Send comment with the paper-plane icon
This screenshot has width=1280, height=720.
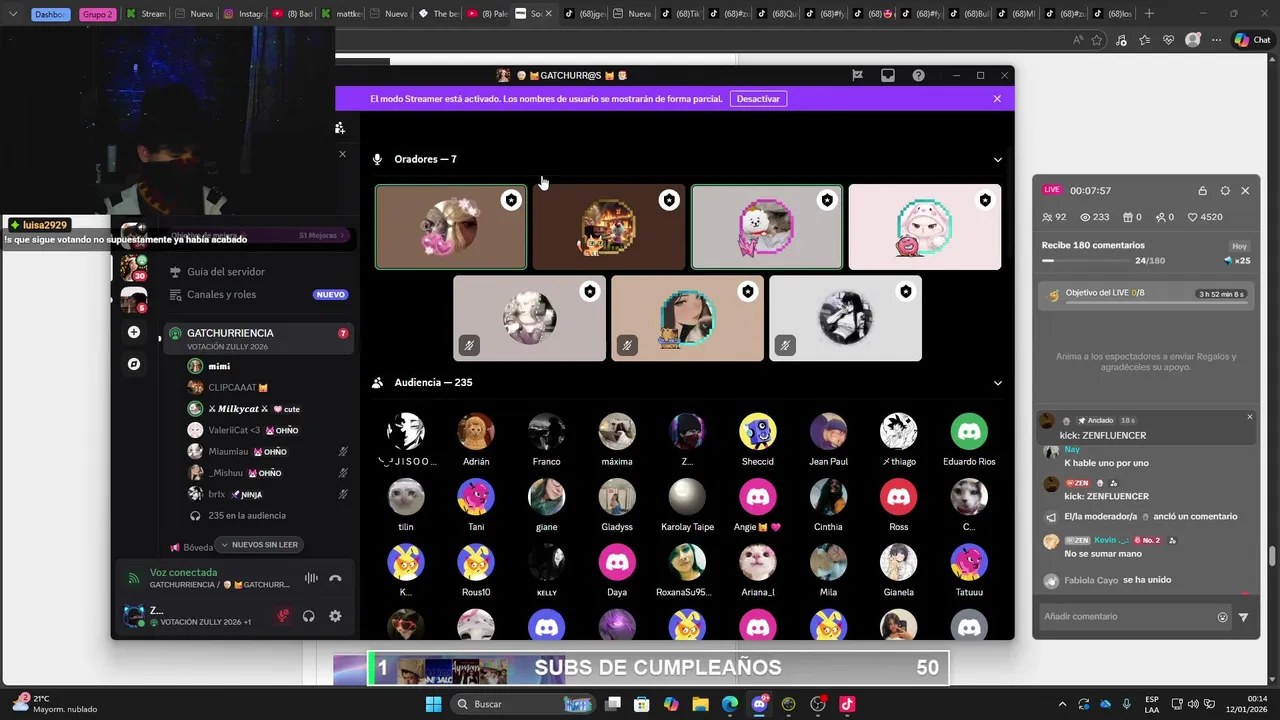(x=1243, y=617)
